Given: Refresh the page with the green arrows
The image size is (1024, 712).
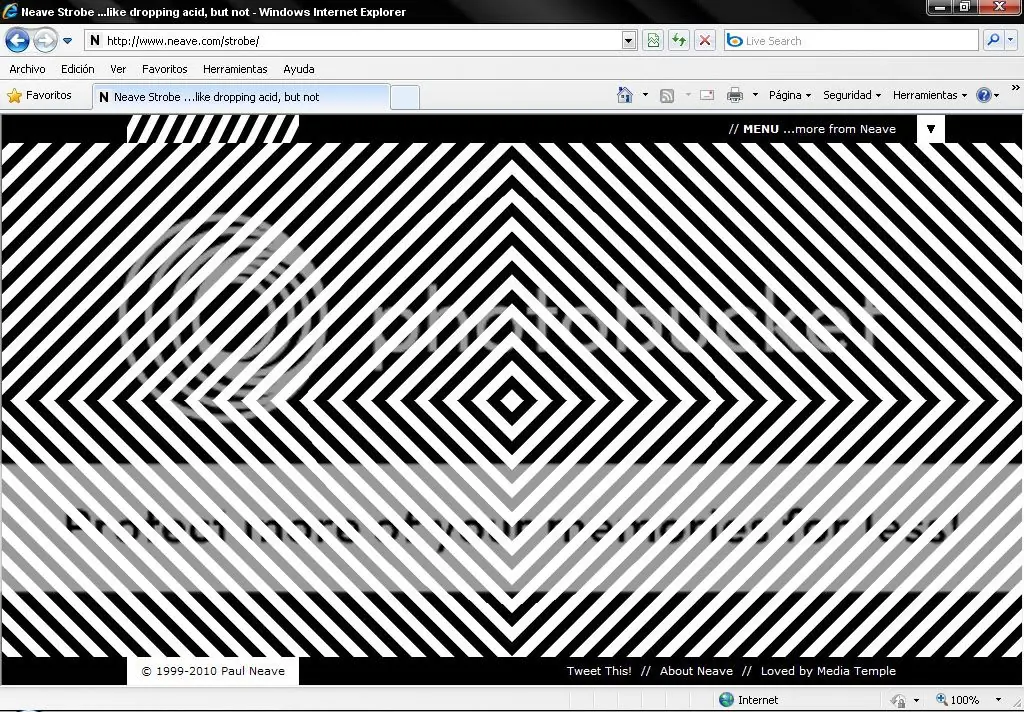Looking at the screenshot, I should (679, 40).
